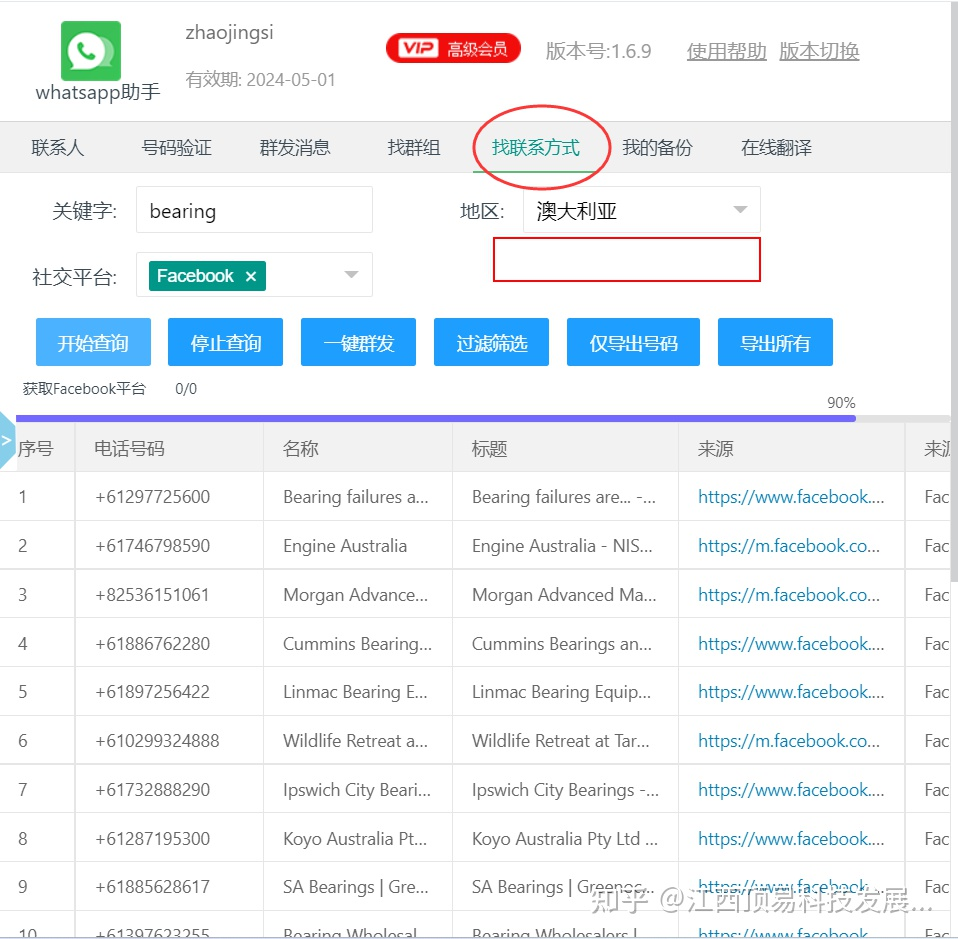
Task: Open the Wildlife Retreat source link
Action: tap(789, 740)
